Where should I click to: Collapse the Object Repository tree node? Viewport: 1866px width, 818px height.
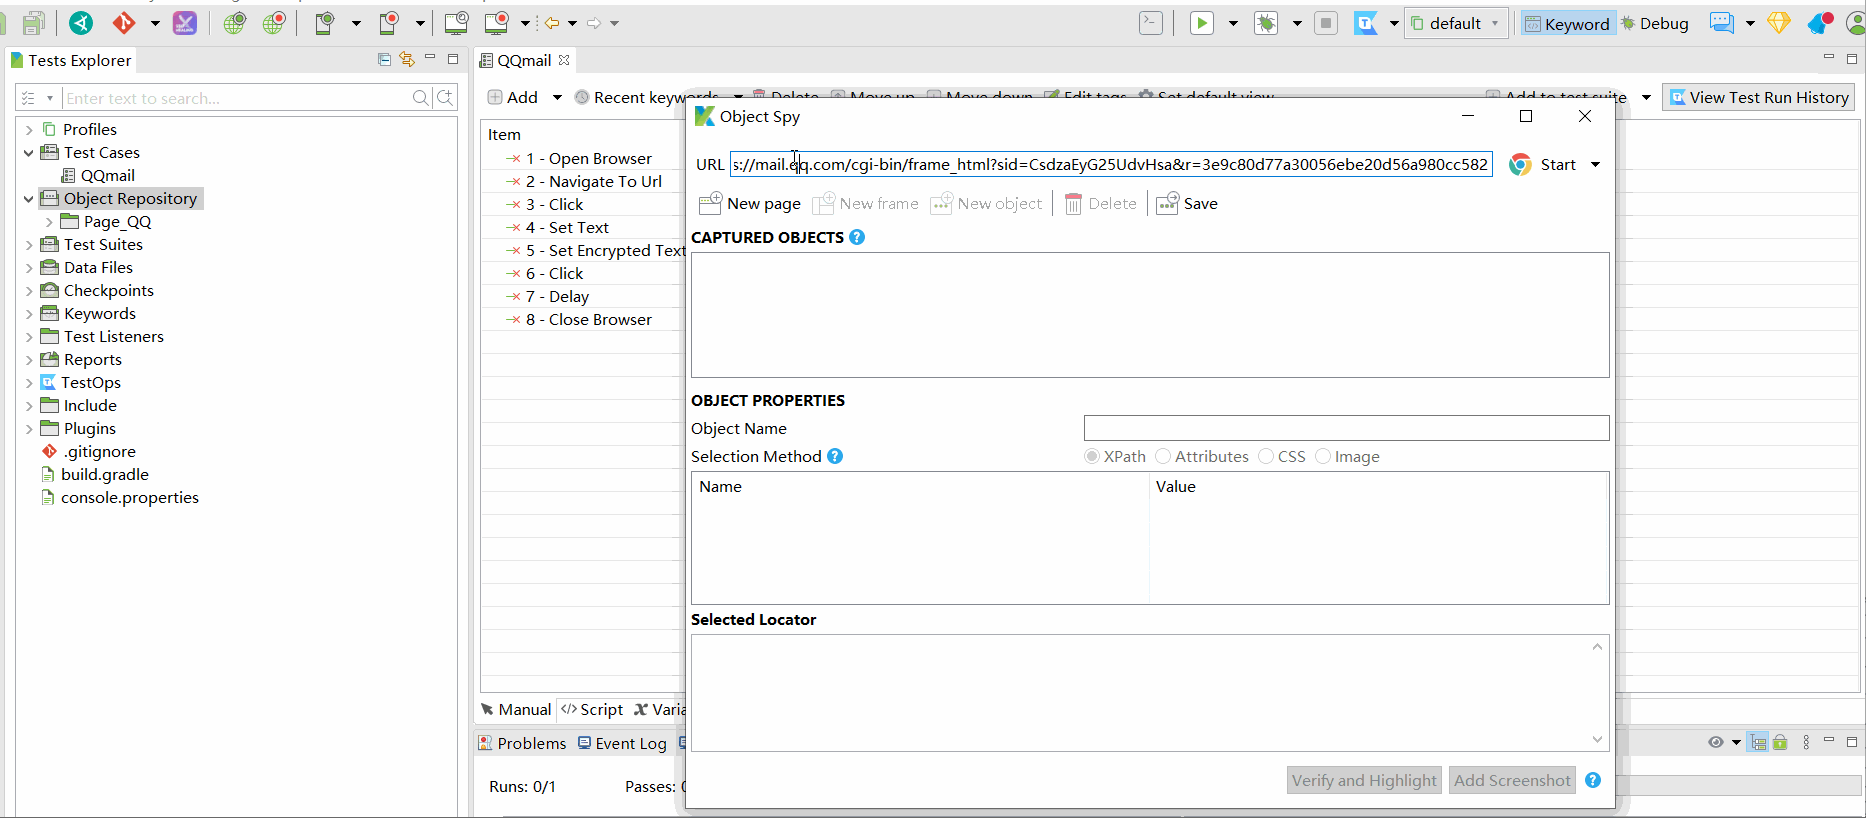point(29,199)
